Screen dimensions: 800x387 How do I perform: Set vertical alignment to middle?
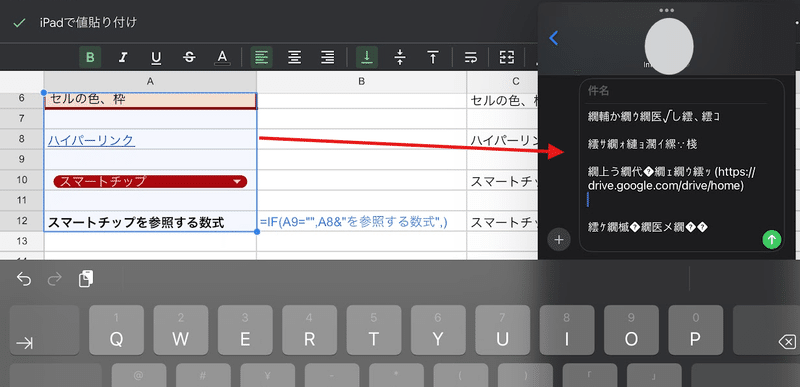coord(400,58)
